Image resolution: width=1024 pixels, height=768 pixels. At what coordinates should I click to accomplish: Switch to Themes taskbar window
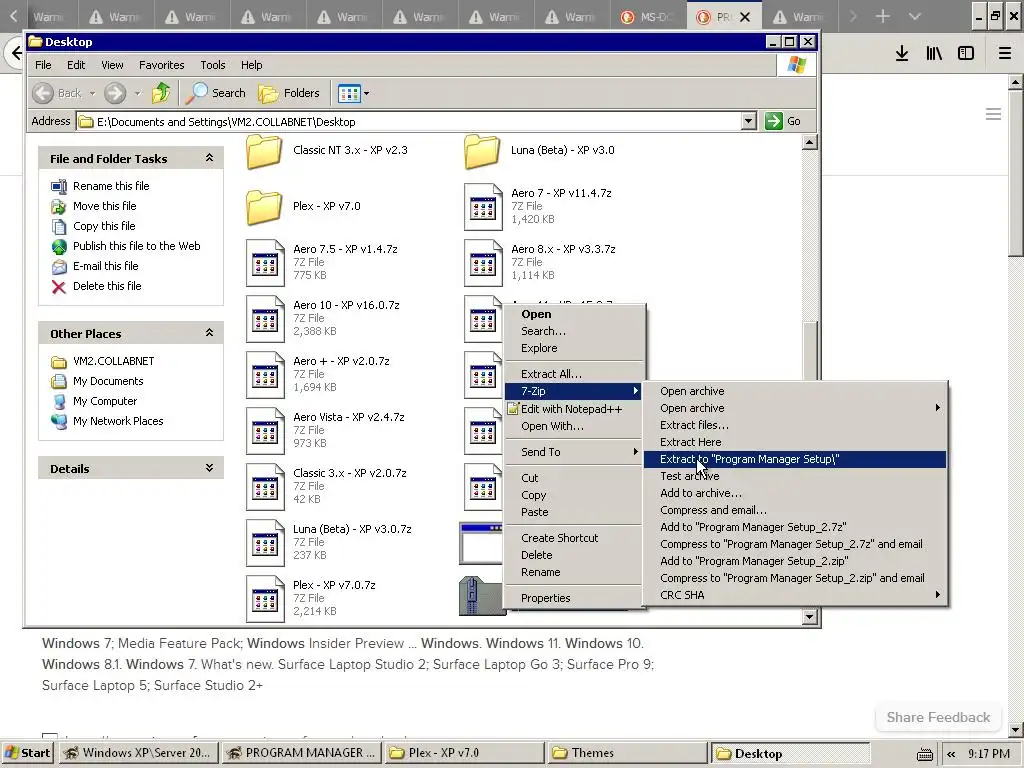tap(626, 753)
